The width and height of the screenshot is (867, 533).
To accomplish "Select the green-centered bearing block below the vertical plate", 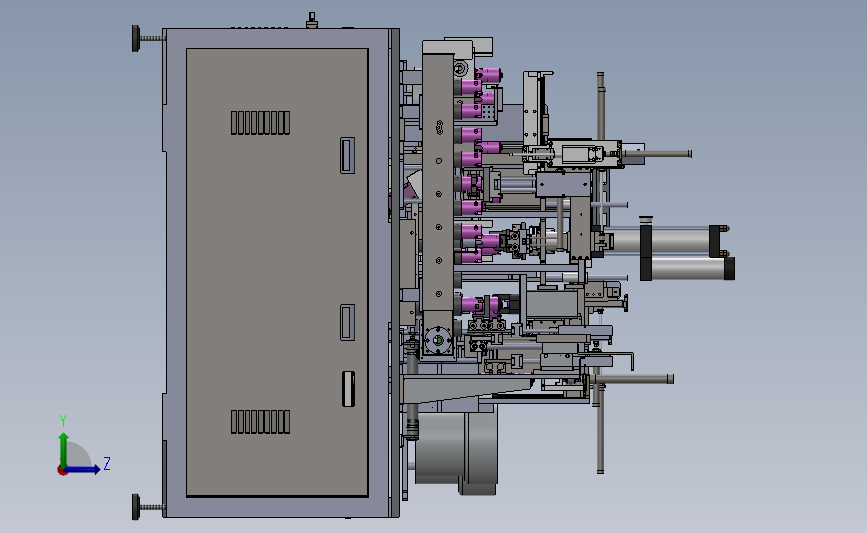I will tap(439, 340).
